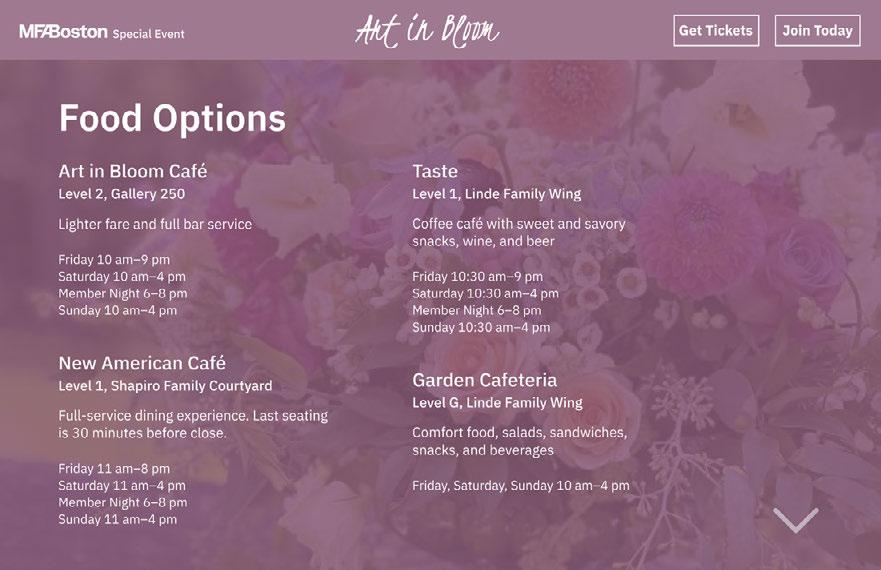Screen dimensions: 881x570
Task: Click Friday, Saturday, Sunday 10 am–4 pm line
Action: click(x=521, y=486)
